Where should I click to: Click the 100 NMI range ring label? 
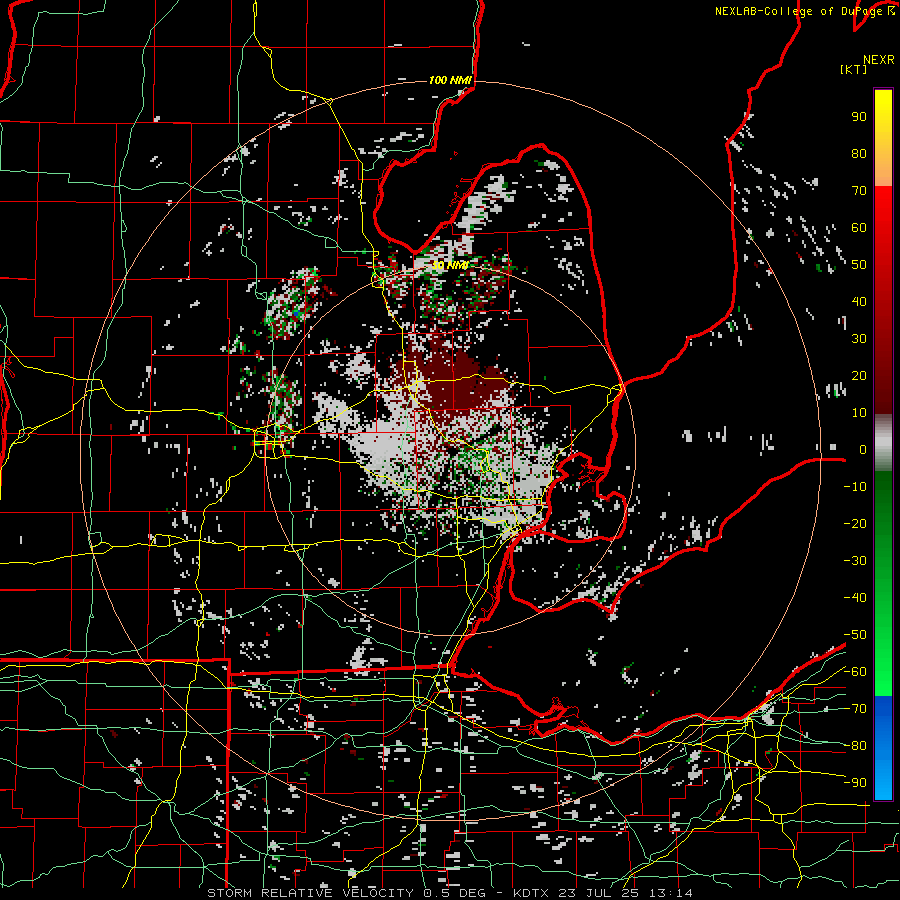(x=450, y=80)
